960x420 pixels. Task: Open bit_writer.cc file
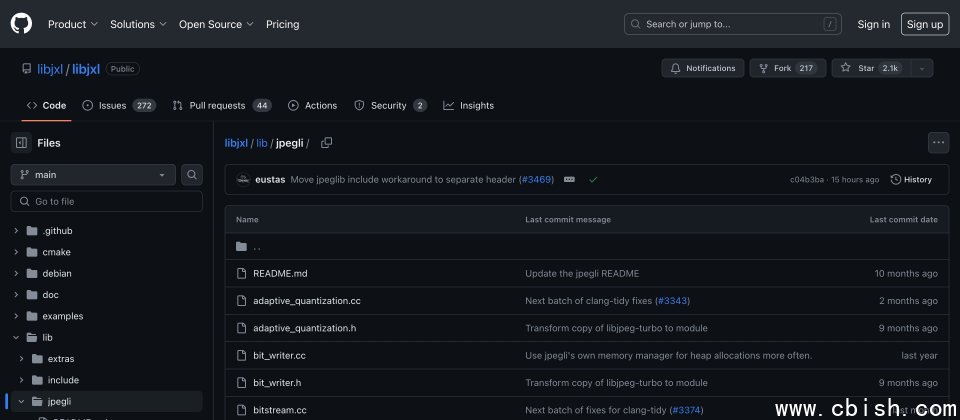click(x=280, y=355)
